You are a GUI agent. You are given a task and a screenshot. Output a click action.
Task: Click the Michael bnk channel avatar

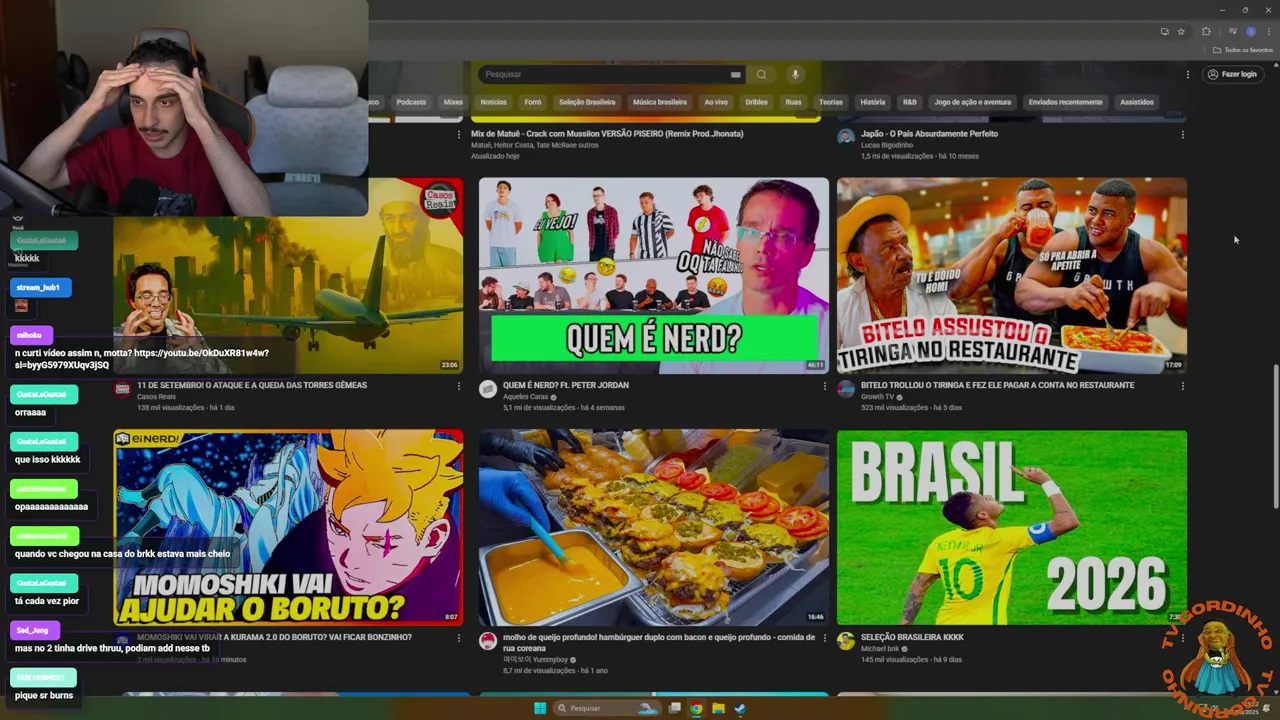pos(846,641)
